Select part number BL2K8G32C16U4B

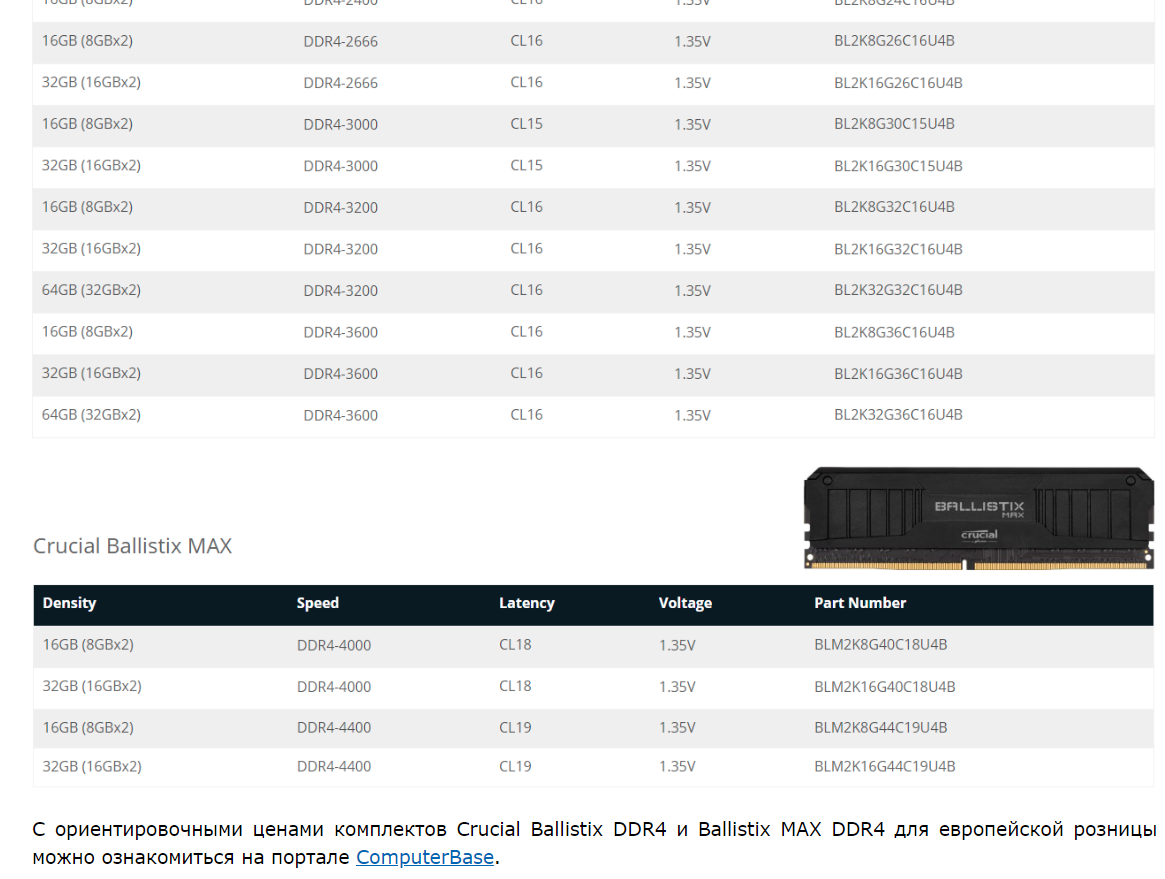point(894,207)
